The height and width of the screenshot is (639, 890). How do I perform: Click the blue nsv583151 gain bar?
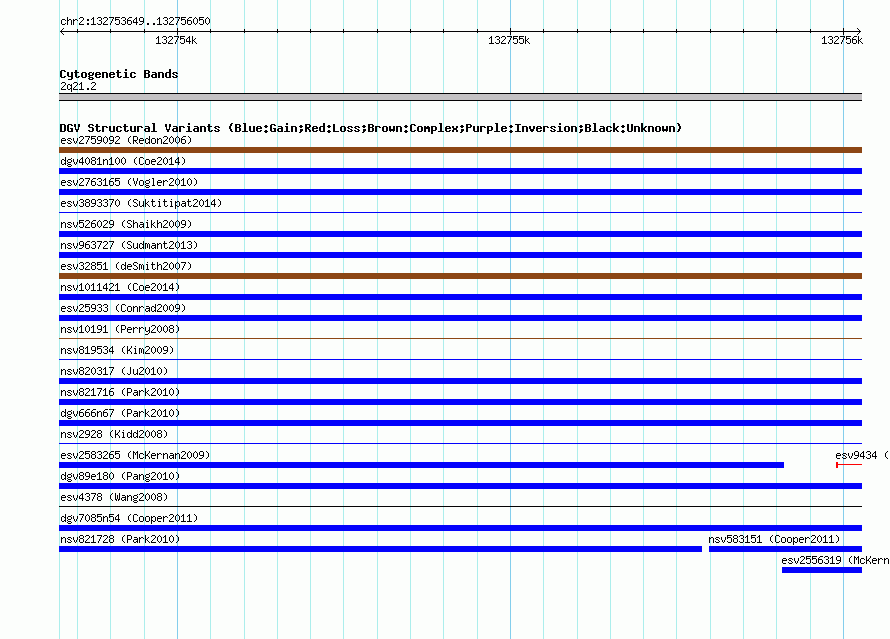click(x=786, y=549)
